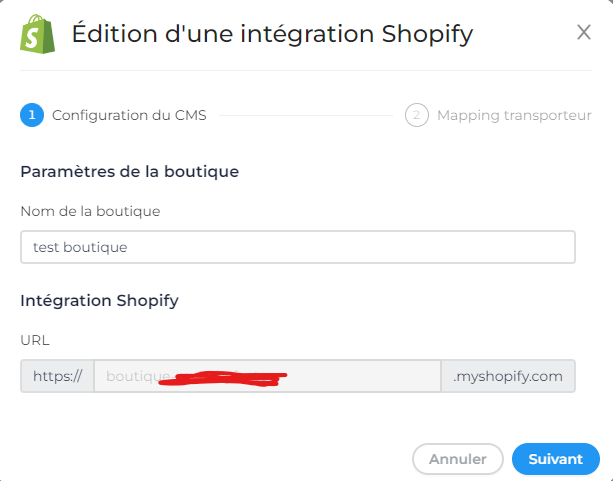Image resolution: width=613 pixels, height=481 pixels.
Task: Click the test boutique text in the name field
Action: click(x=80, y=247)
